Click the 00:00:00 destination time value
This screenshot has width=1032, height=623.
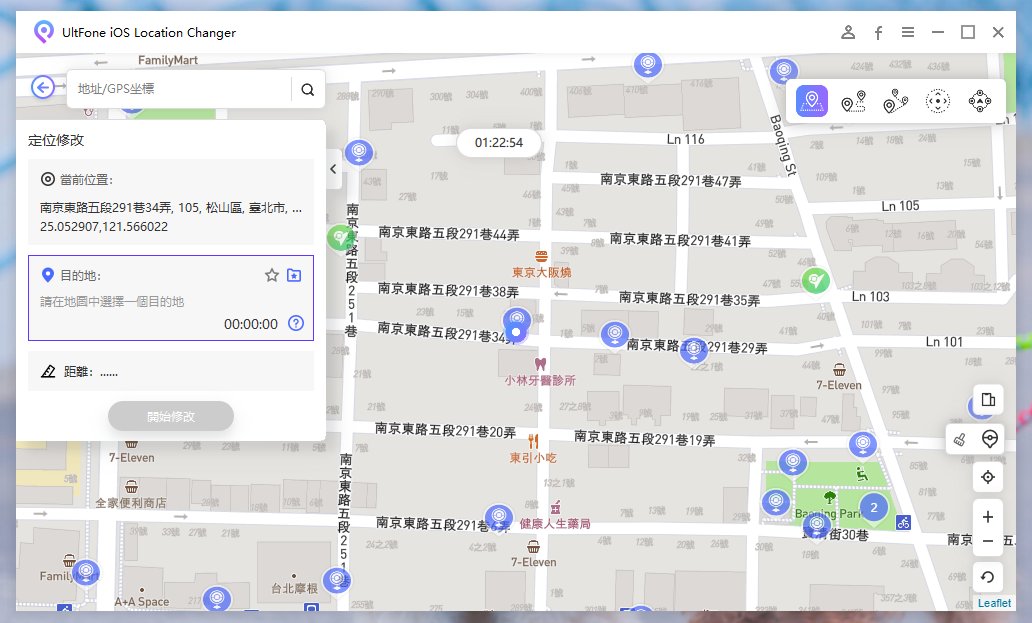(251, 324)
